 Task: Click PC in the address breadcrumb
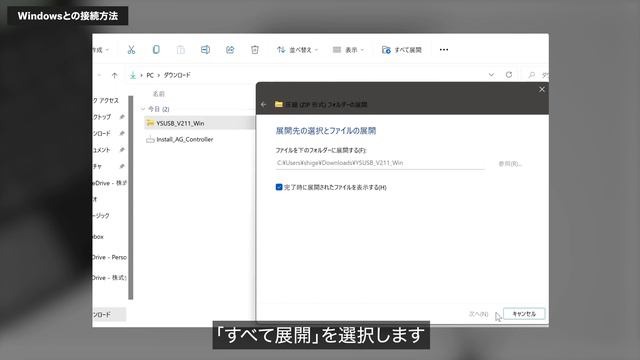[x=150, y=75]
